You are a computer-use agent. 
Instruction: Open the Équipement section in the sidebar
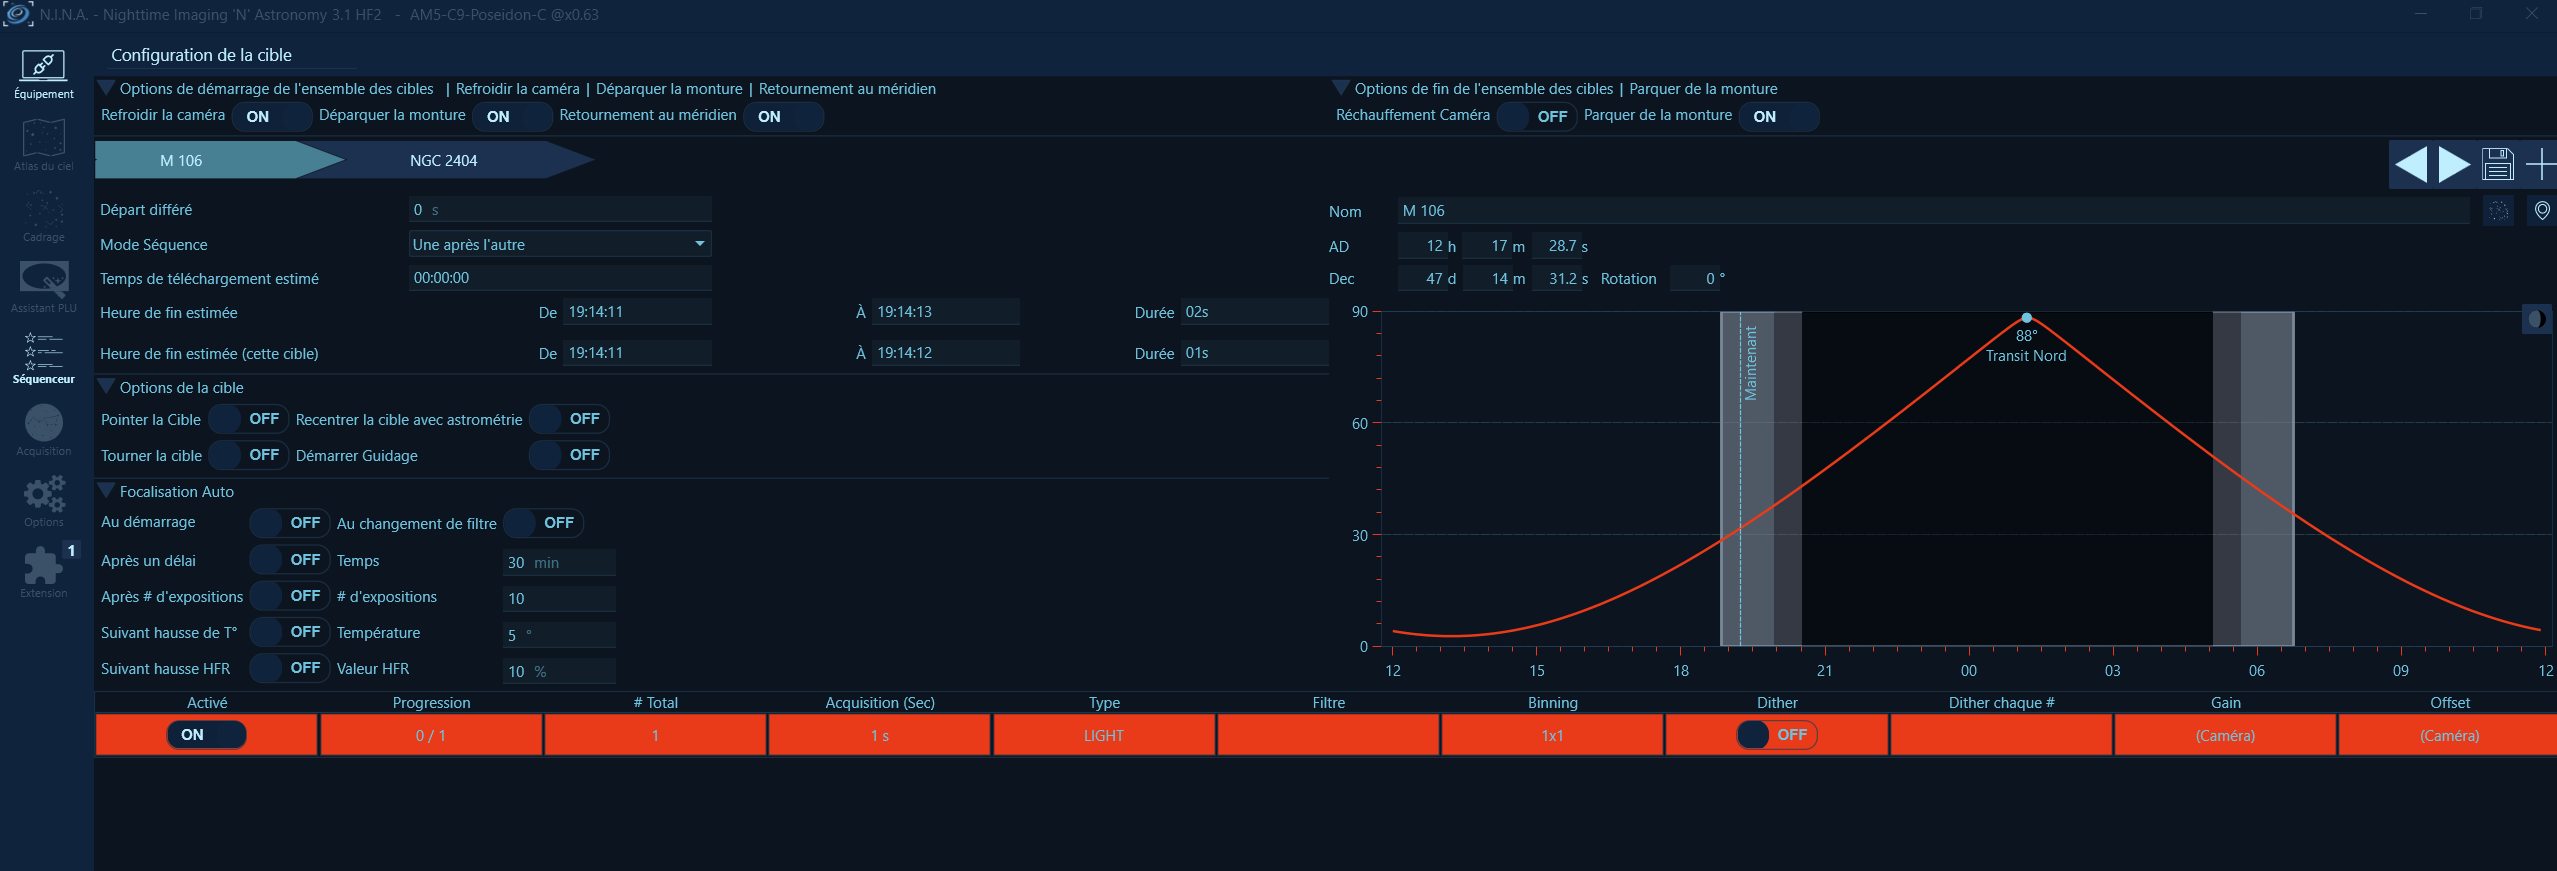tap(43, 73)
